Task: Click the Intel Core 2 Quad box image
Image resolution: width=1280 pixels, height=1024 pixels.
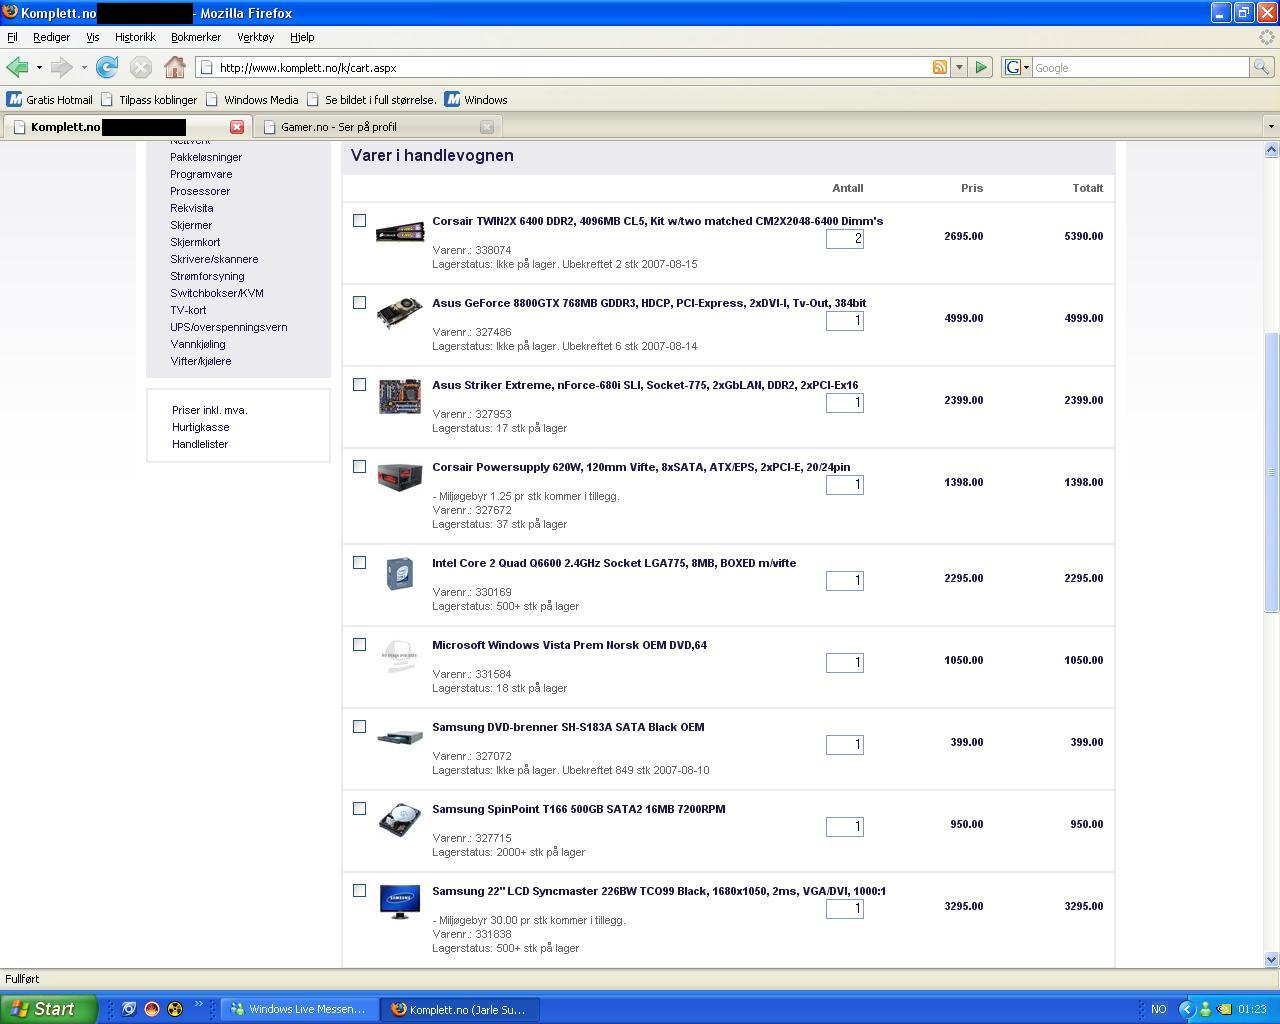Action: (x=400, y=573)
